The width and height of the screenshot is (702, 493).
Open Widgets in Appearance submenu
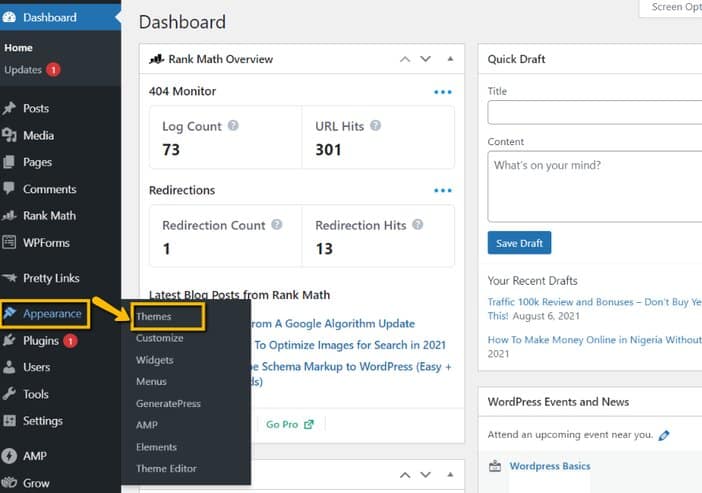(154, 360)
